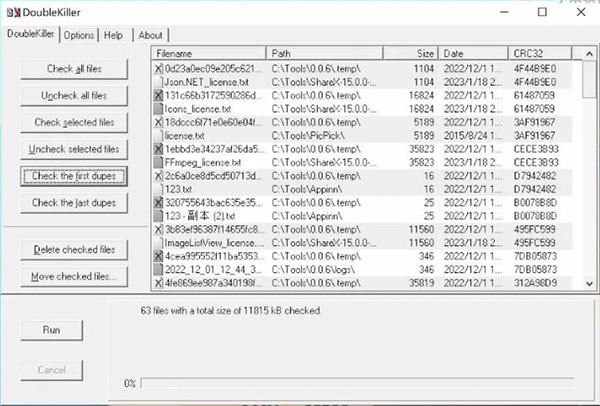Toggle the 4cea995552f11ba5353 file checkbox
The image size is (600, 406).
pos(158,256)
